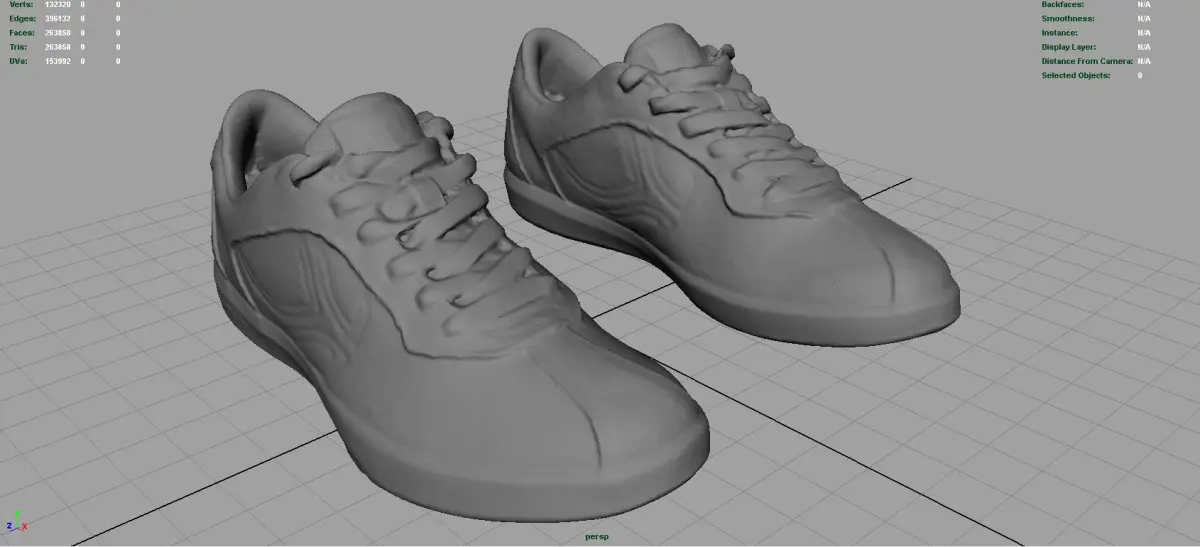This screenshot has height=547, width=1200.
Task: Click the "Faces:" HUD label
Action: tap(22, 33)
